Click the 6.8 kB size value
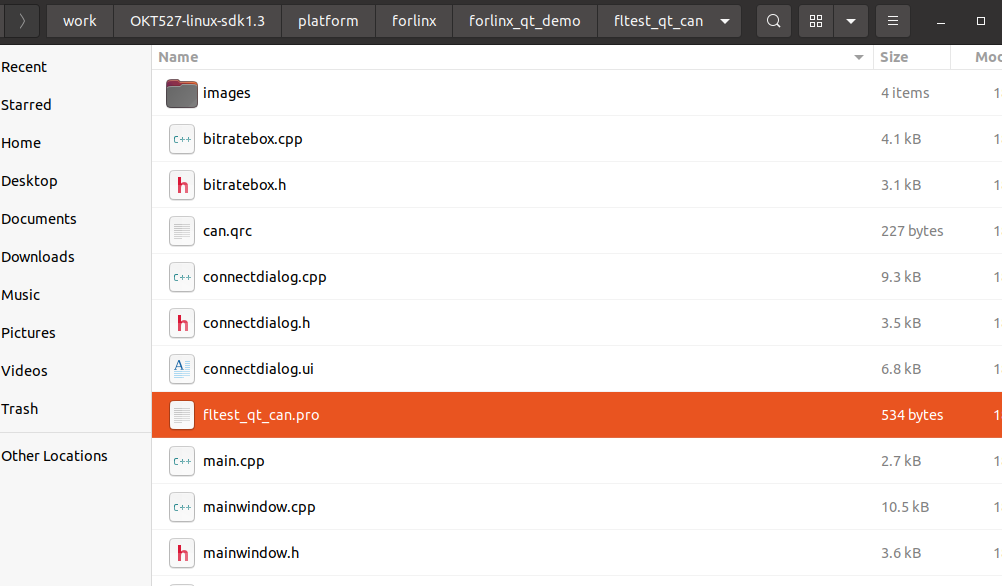1002x586 pixels. [x=901, y=369]
